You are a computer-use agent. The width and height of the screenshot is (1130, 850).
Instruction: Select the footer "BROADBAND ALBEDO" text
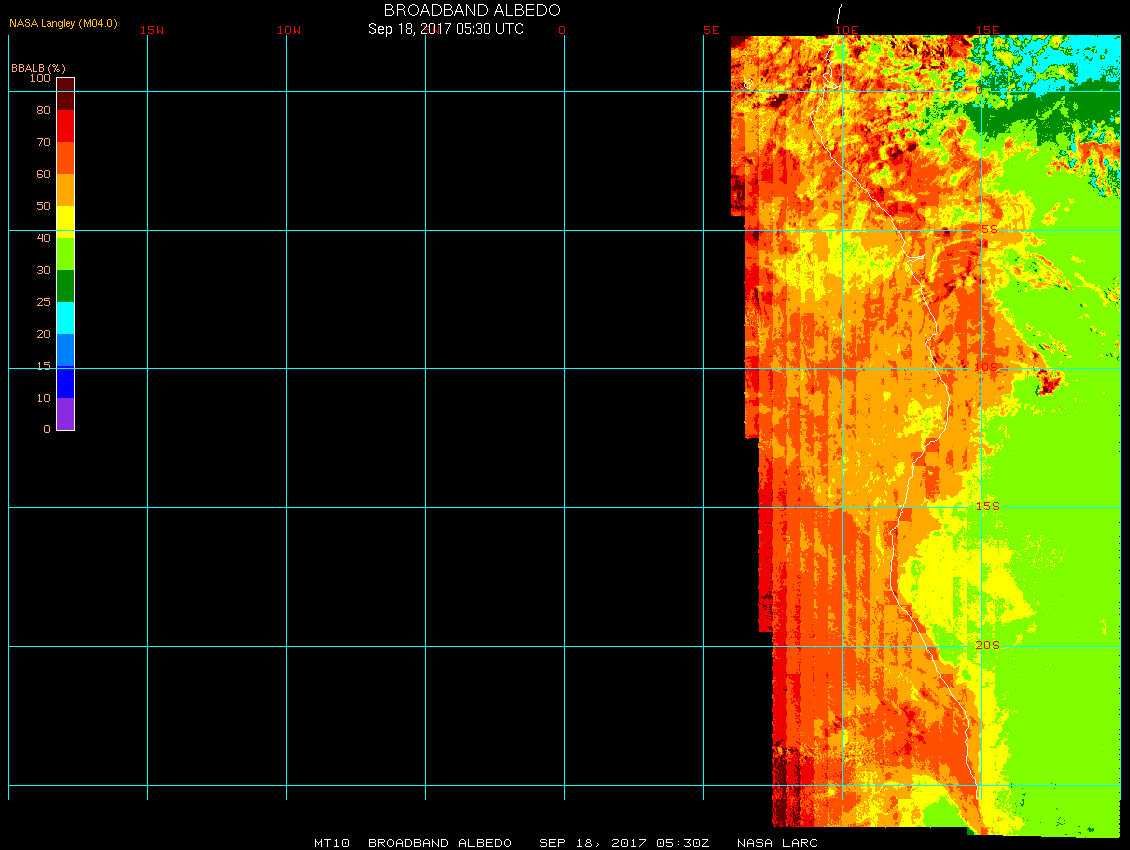click(x=440, y=843)
